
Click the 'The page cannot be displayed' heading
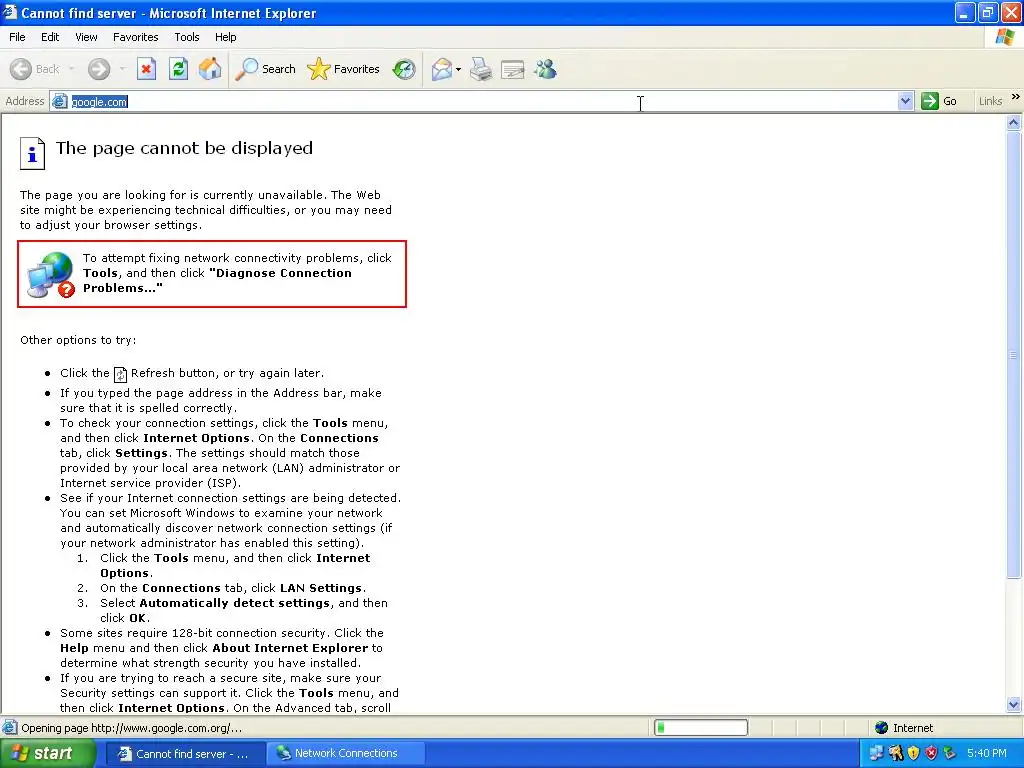click(x=184, y=148)
